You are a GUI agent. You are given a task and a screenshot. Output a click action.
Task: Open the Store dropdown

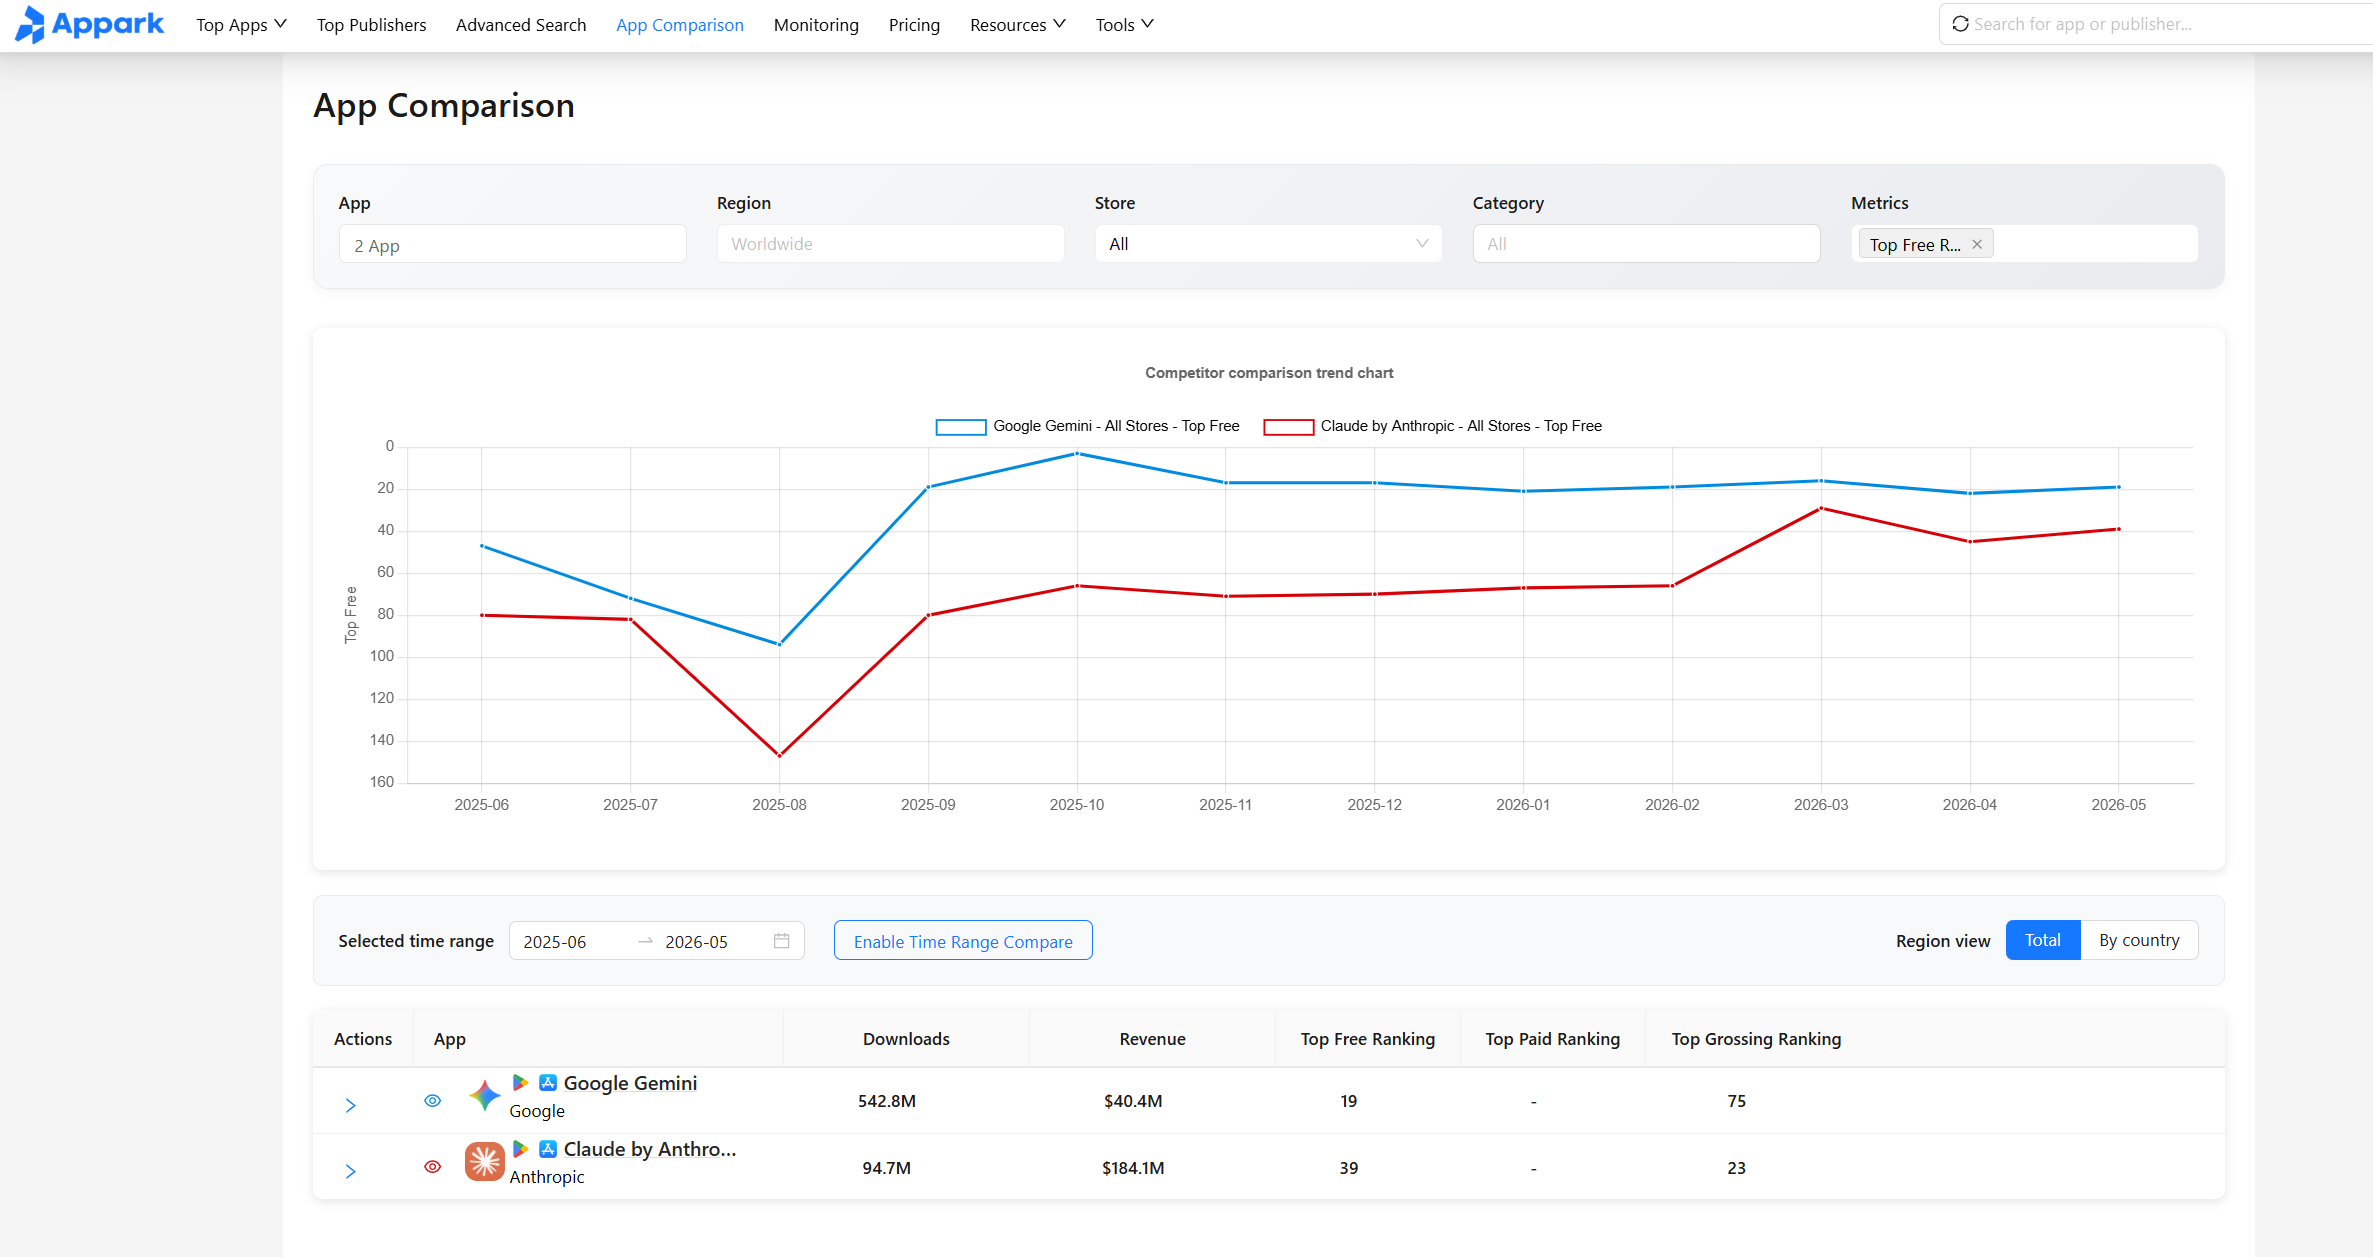[x=1268, y=244]
